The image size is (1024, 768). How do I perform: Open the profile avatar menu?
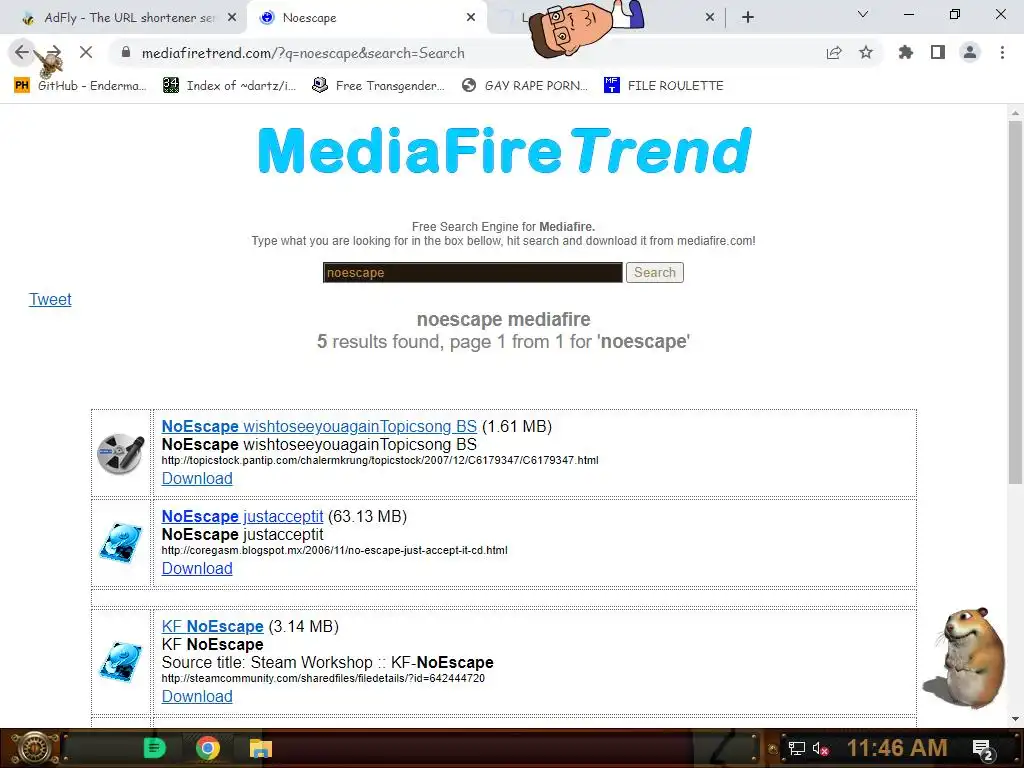click(970, 52)
